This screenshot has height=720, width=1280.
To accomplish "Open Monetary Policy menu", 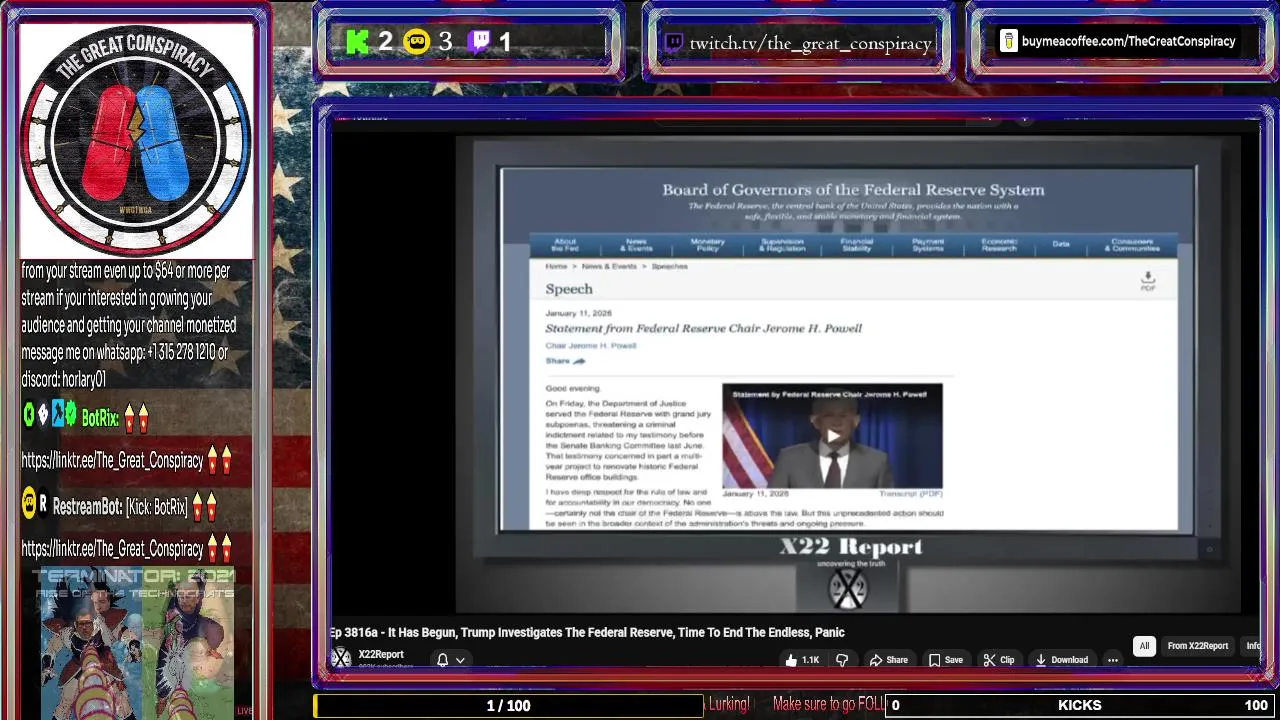I will click(x=707, y=245).
